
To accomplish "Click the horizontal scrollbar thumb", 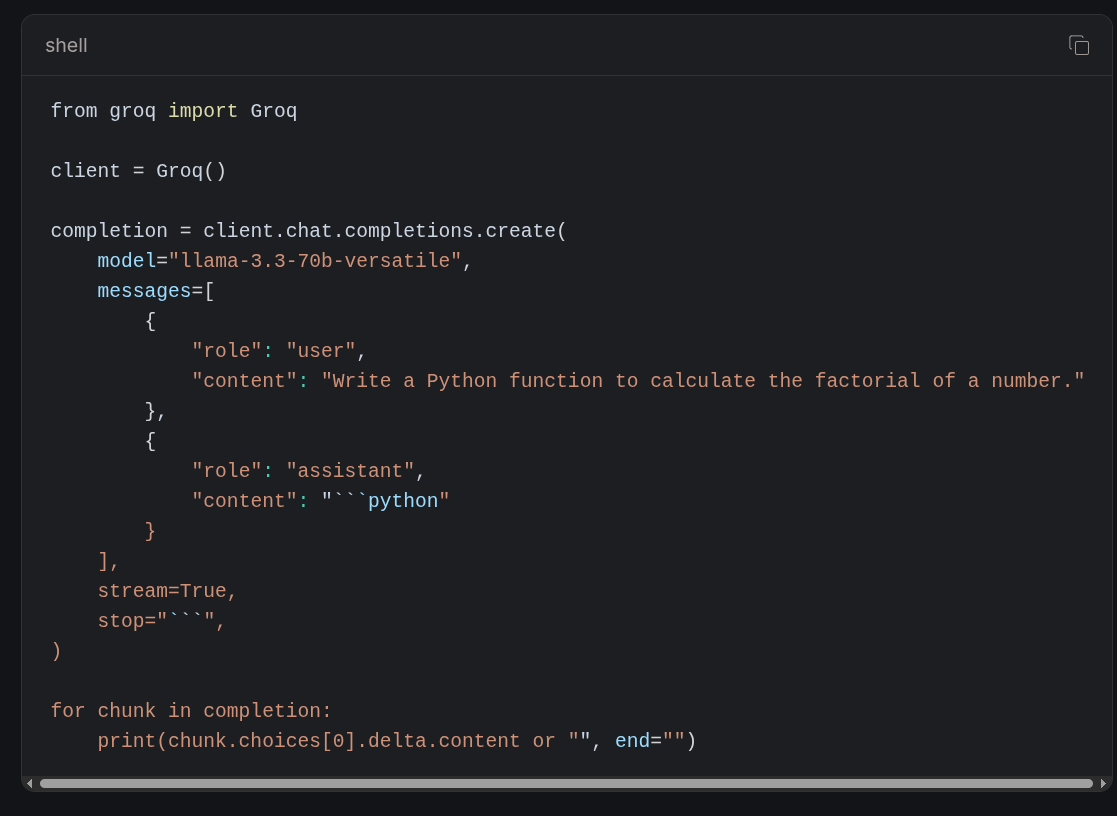I will [566, 783].
